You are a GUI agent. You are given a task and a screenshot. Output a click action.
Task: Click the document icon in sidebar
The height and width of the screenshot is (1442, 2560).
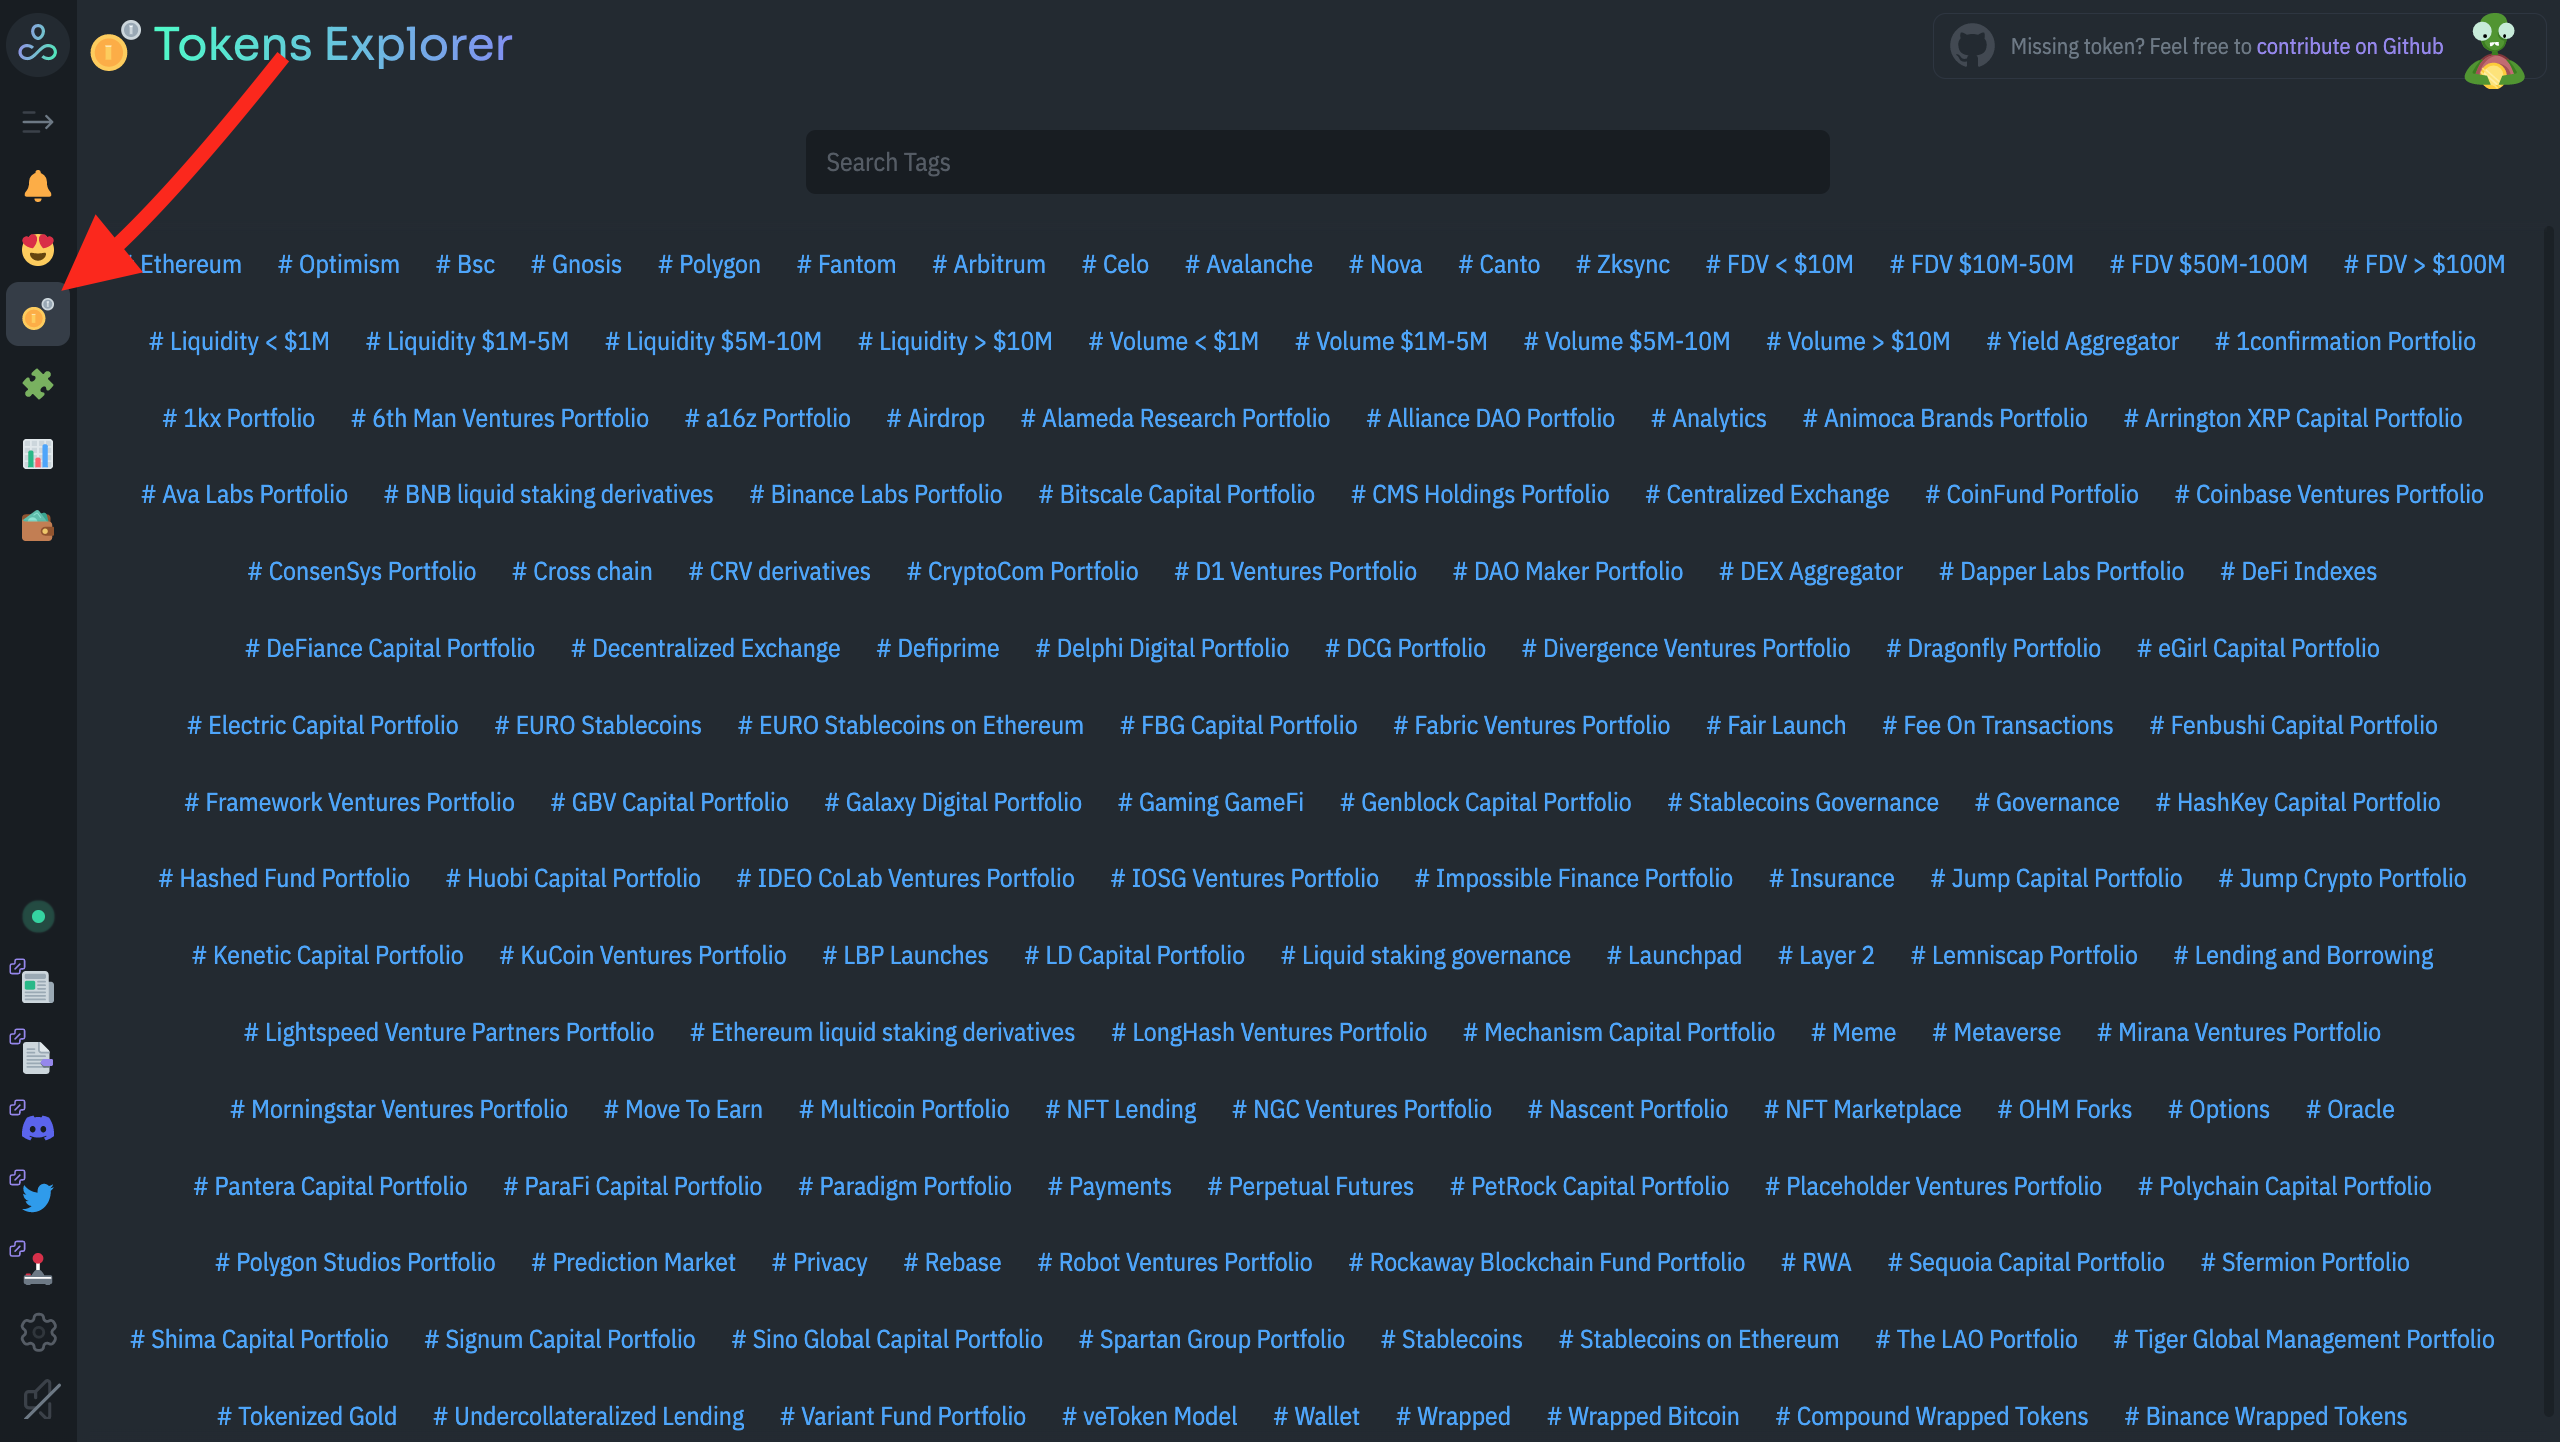(x=38, y=1057)
